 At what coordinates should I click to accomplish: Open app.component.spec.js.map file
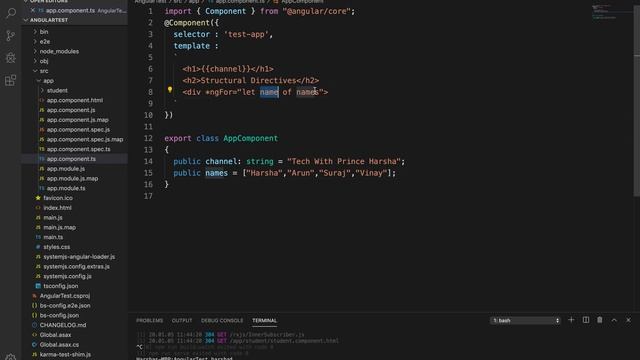[x=84, y=139]
